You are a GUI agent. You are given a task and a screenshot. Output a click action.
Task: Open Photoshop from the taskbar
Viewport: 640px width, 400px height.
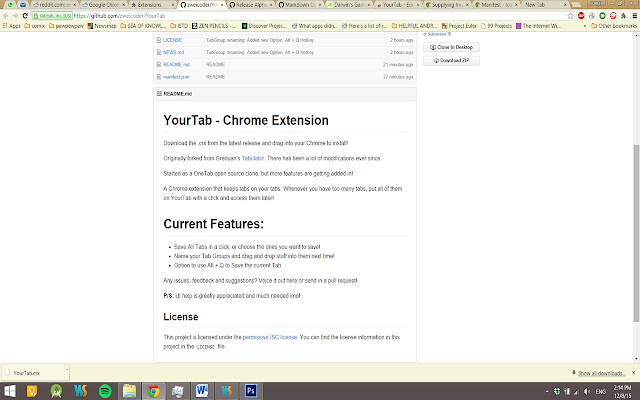click(251, 391)
